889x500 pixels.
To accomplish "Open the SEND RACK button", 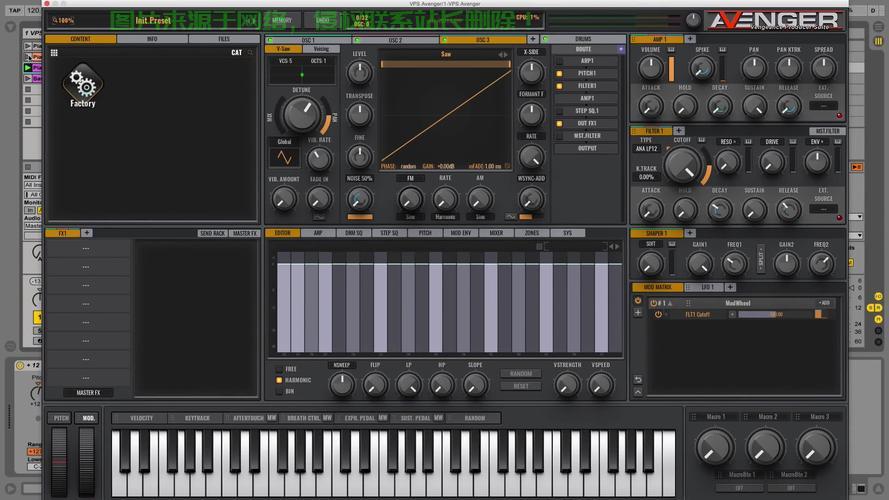I will tap(213, 234).
